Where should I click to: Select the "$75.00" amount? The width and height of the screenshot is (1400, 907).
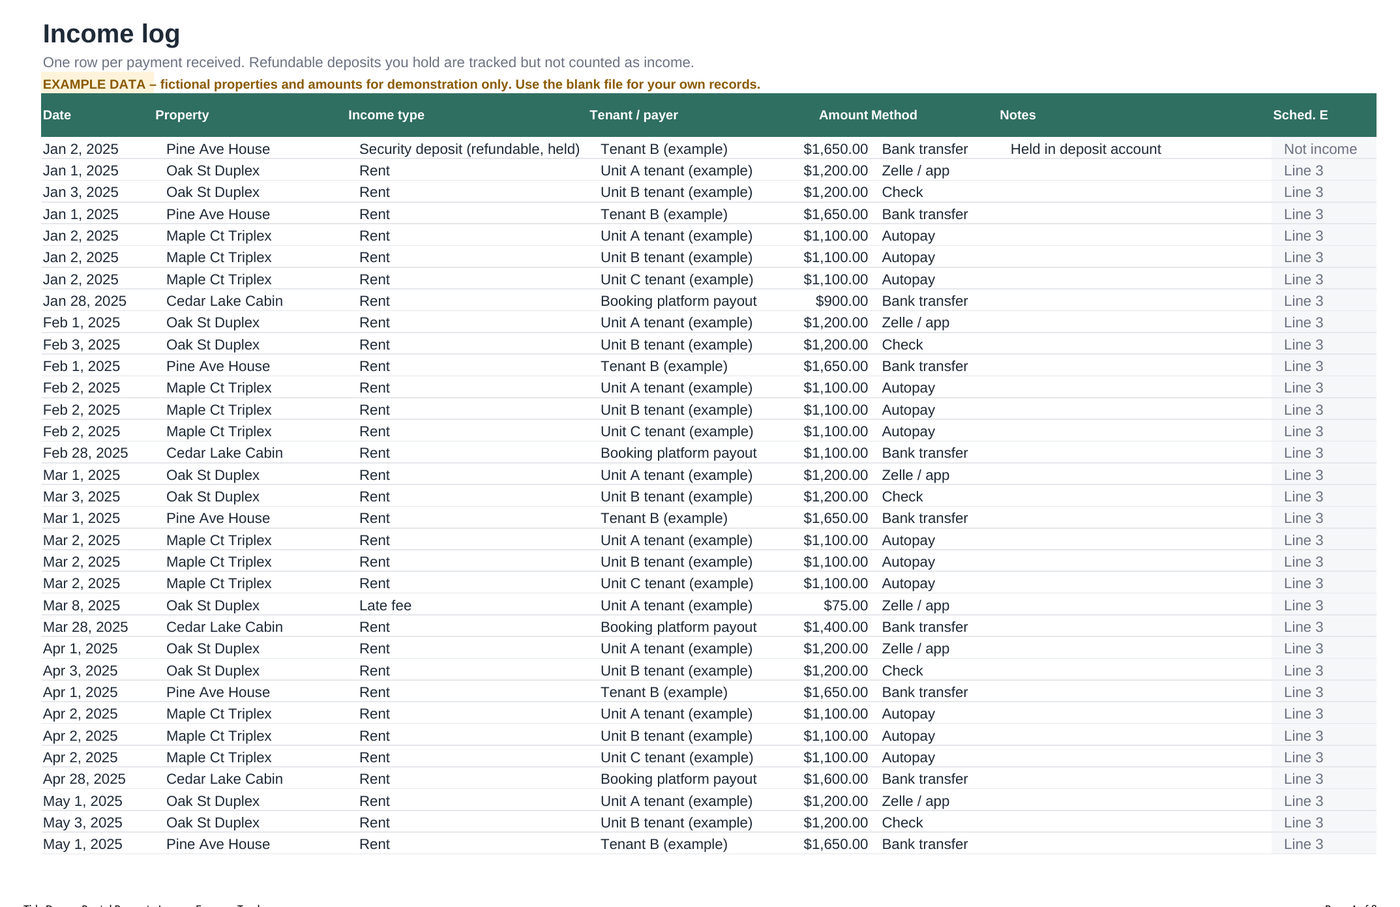coord(846,605)
